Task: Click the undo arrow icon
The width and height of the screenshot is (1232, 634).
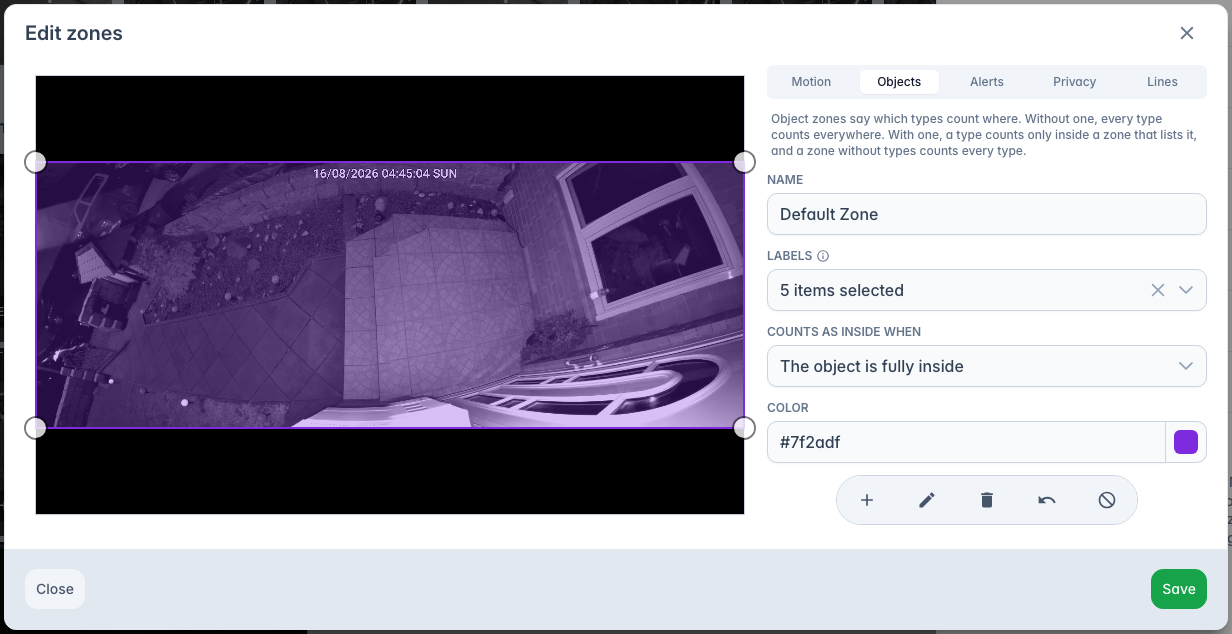Action: pos(1047,500)
